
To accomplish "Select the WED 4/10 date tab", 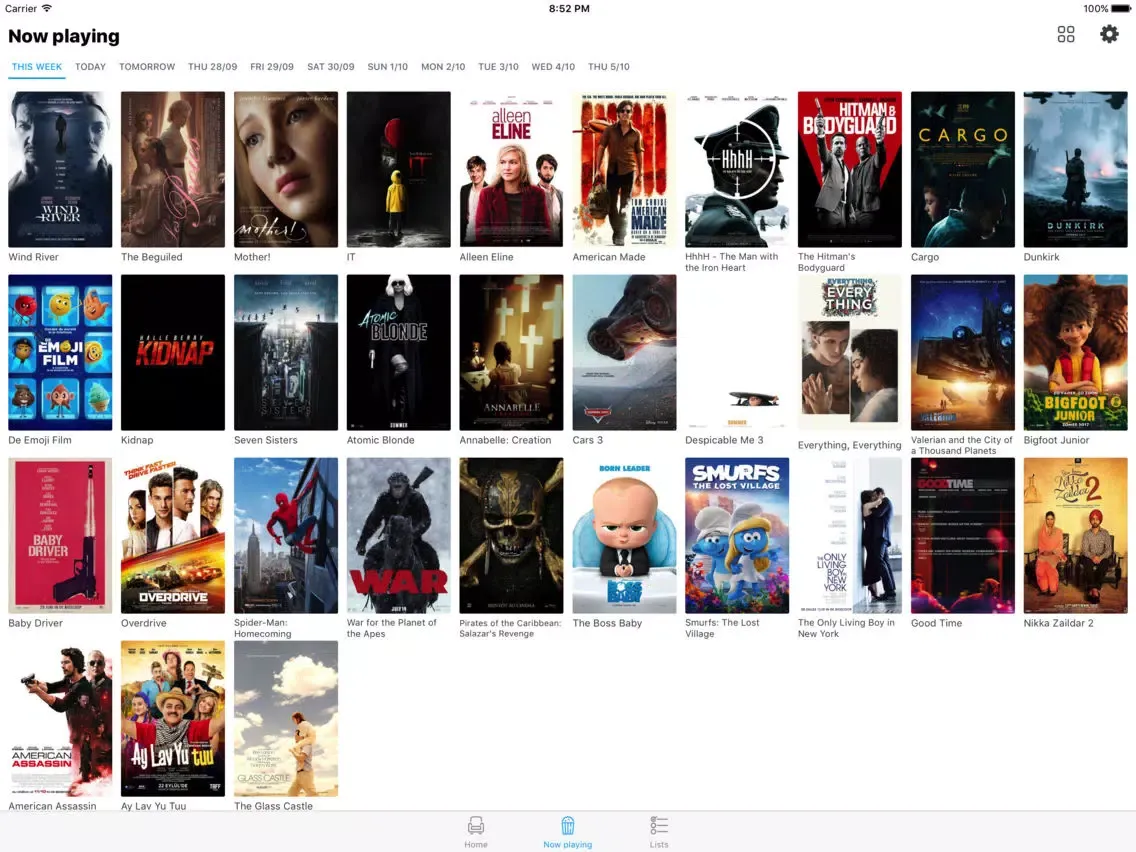I will click(x=553, y=67).
